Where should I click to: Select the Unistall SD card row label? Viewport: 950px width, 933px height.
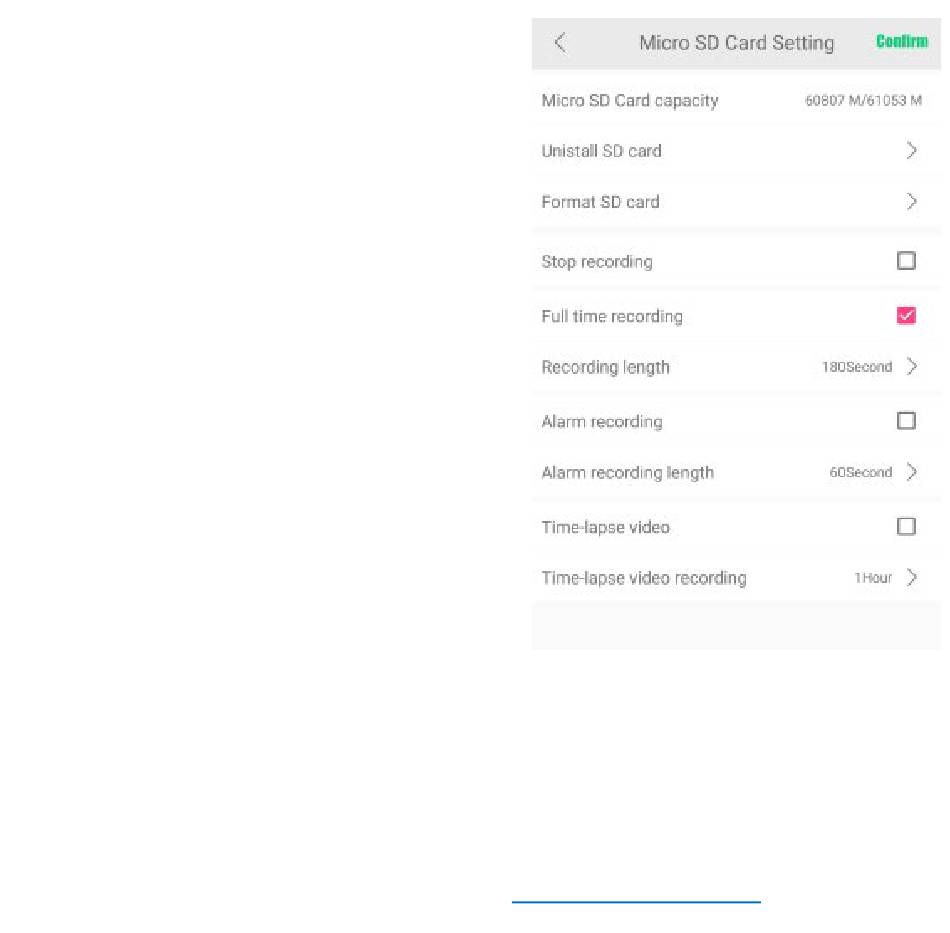point(601,151)
